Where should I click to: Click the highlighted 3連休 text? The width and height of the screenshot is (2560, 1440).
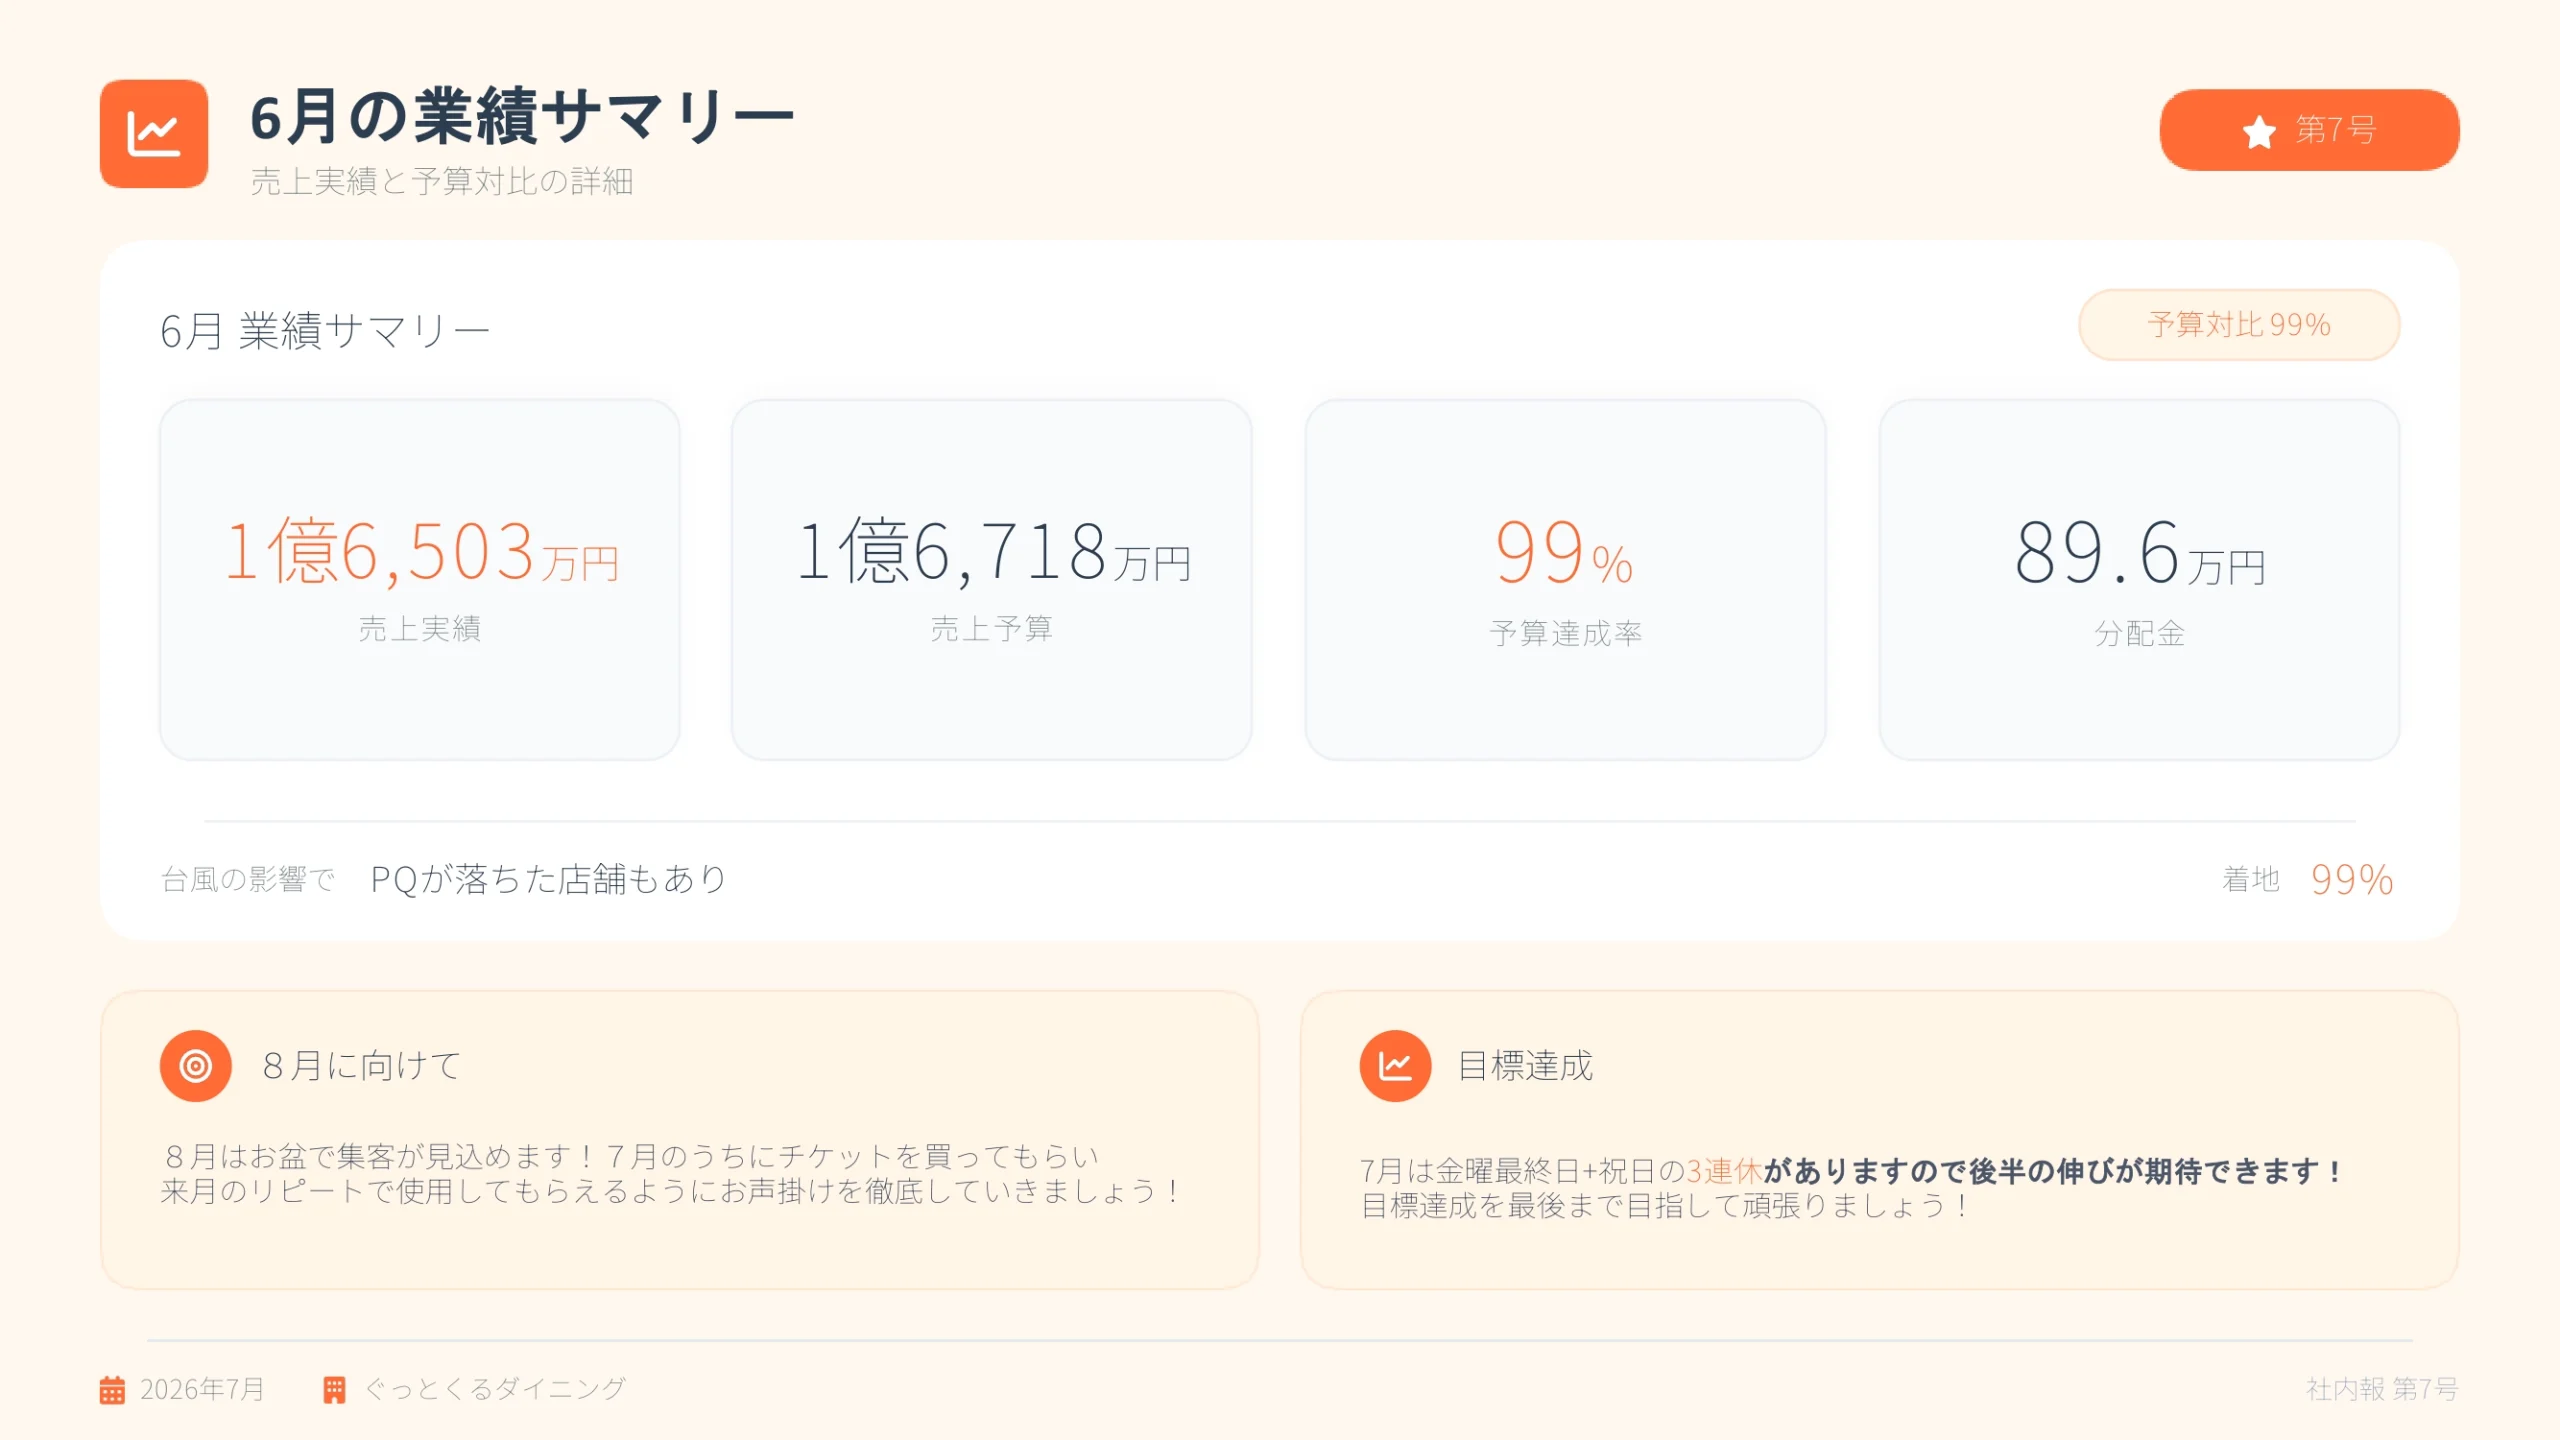click(x=1724, y=1171)
